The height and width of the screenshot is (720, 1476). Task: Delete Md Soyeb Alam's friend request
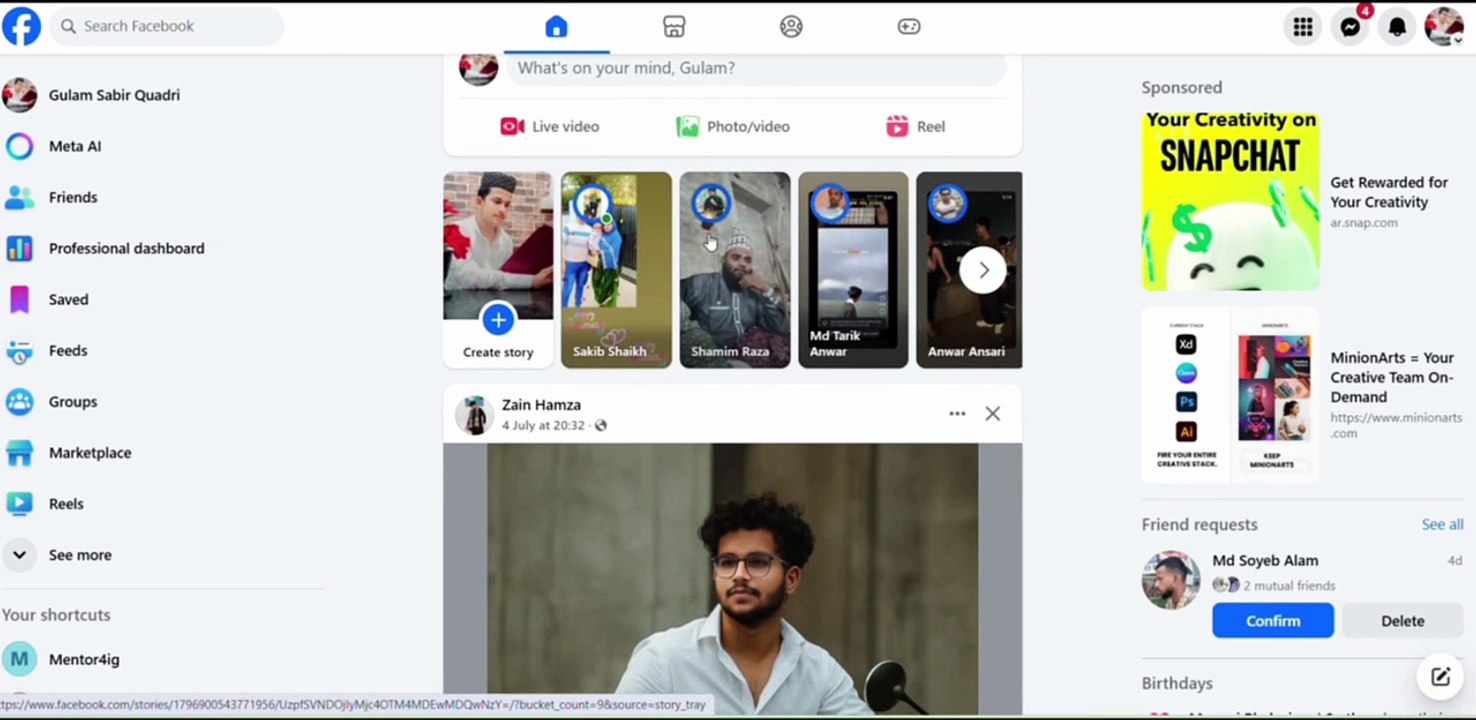pos(1402,621)
